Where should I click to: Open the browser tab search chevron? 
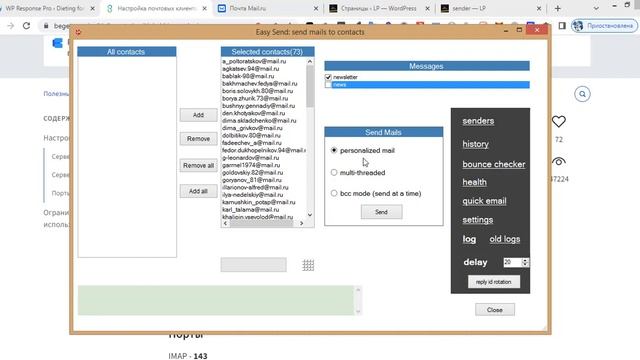(x=596, y=8)
